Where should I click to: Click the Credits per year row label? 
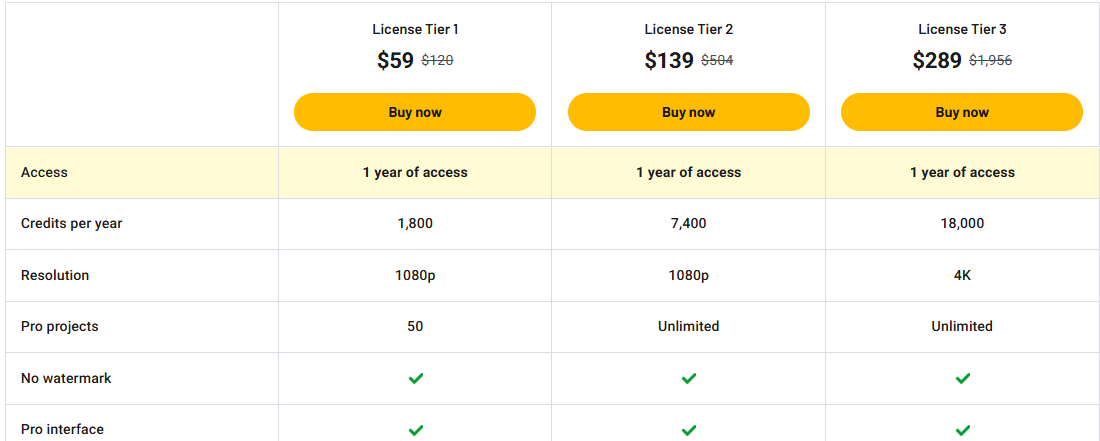click(x=71, y=223)
